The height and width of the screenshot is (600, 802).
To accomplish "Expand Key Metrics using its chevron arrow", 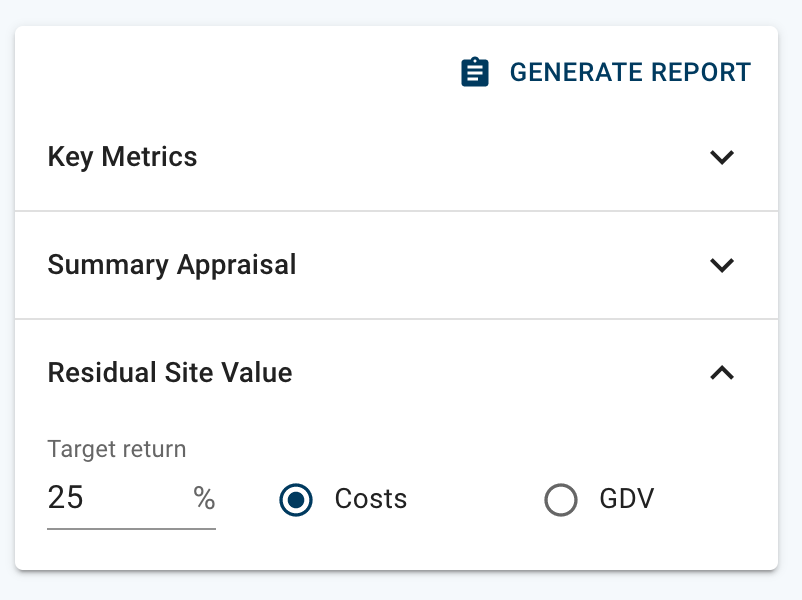I will pyautogui.click(x=722, y=157).
